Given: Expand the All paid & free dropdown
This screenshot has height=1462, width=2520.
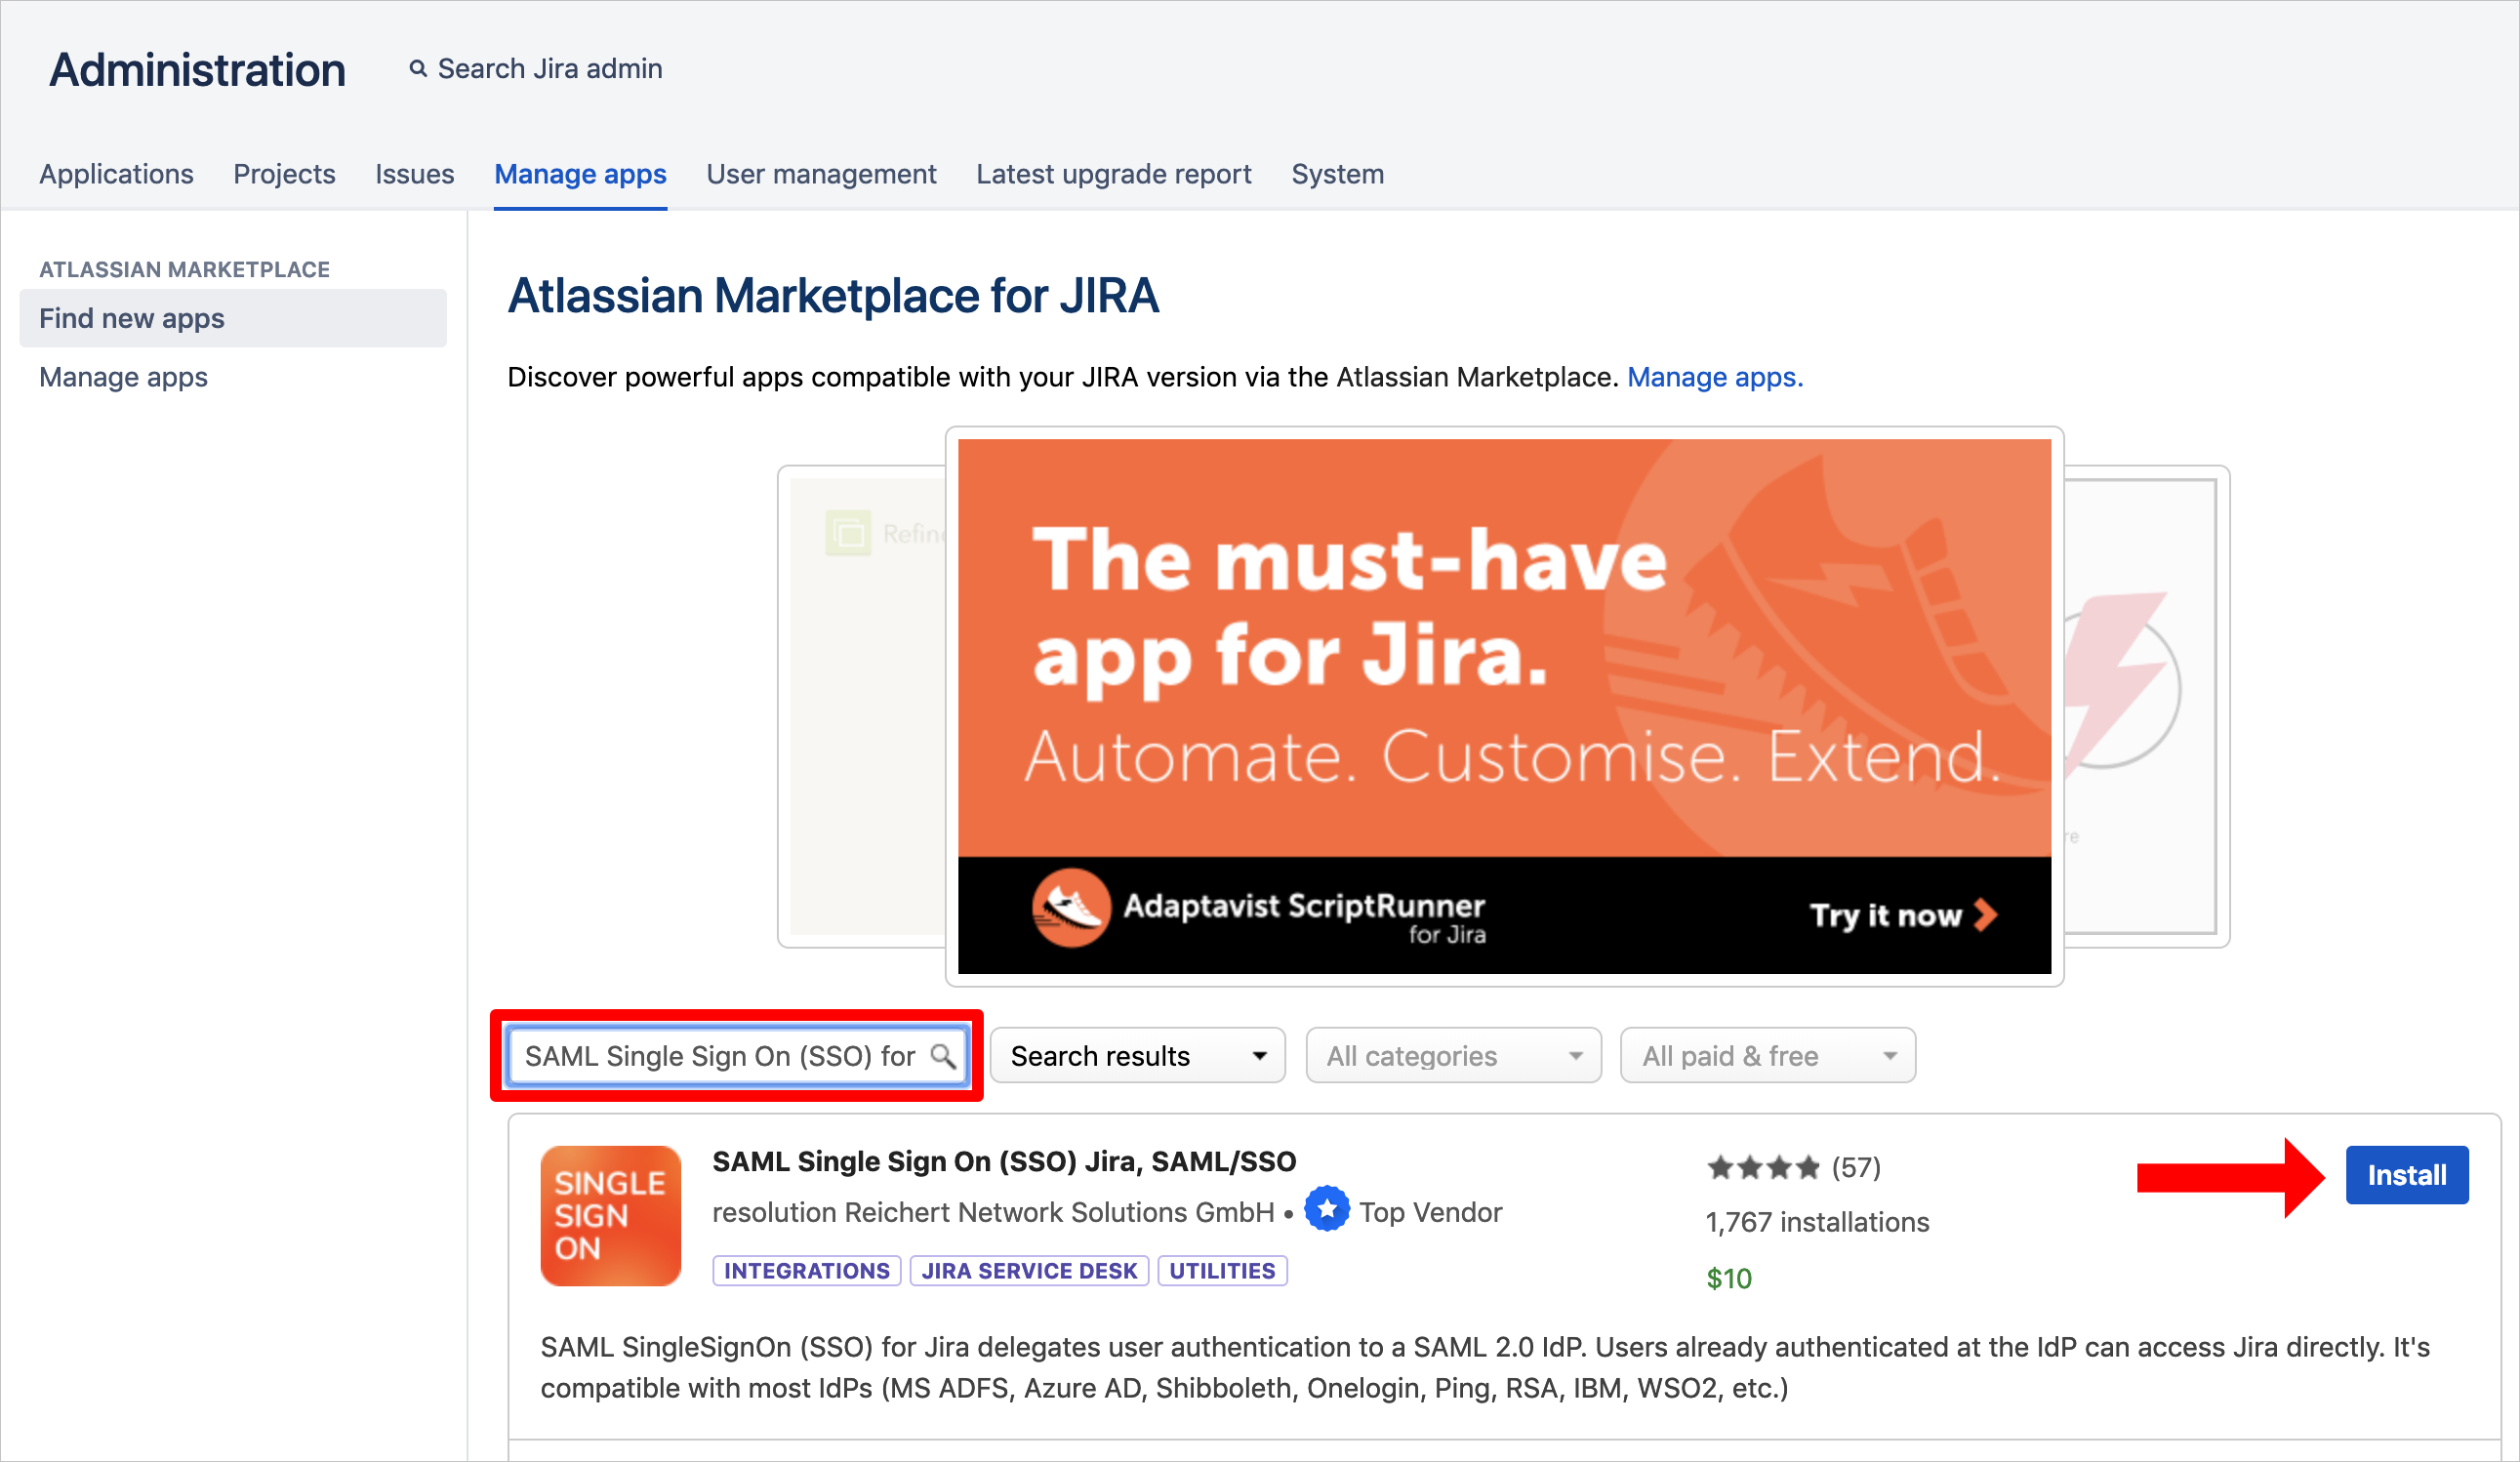Looking at the screenshot, I should click(x=1765, y=1055).
